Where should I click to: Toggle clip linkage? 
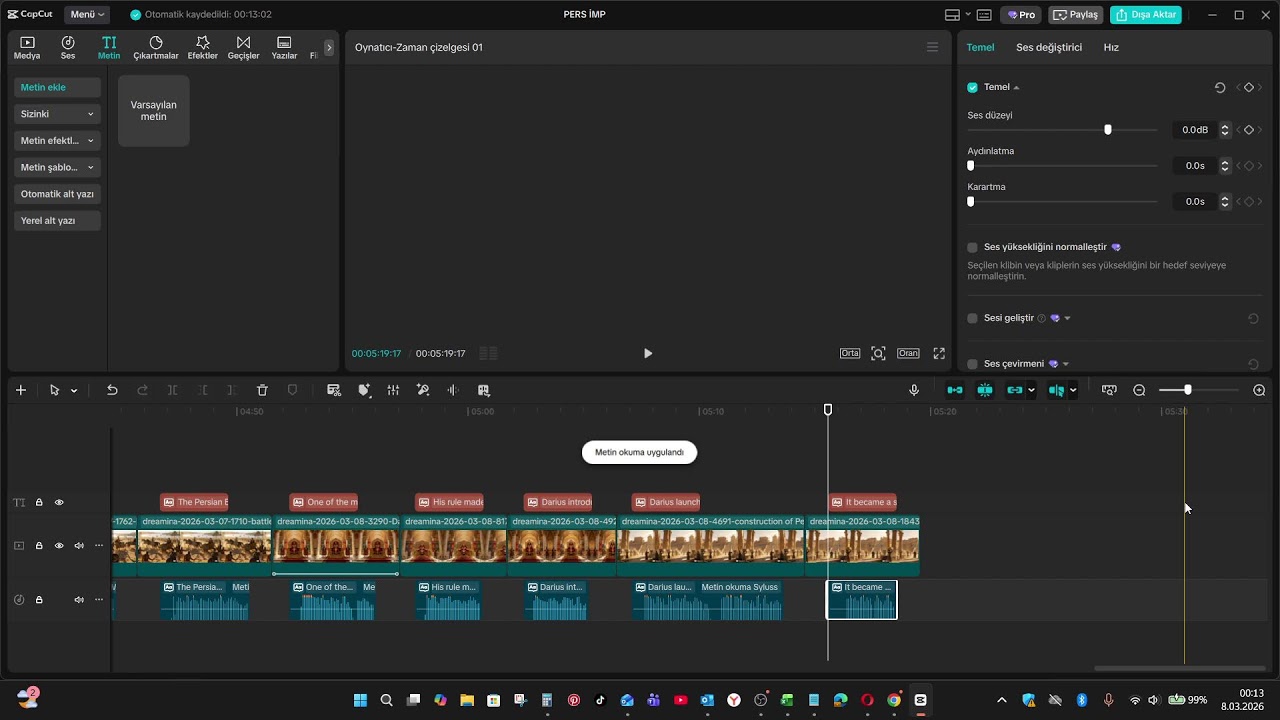1015,390
